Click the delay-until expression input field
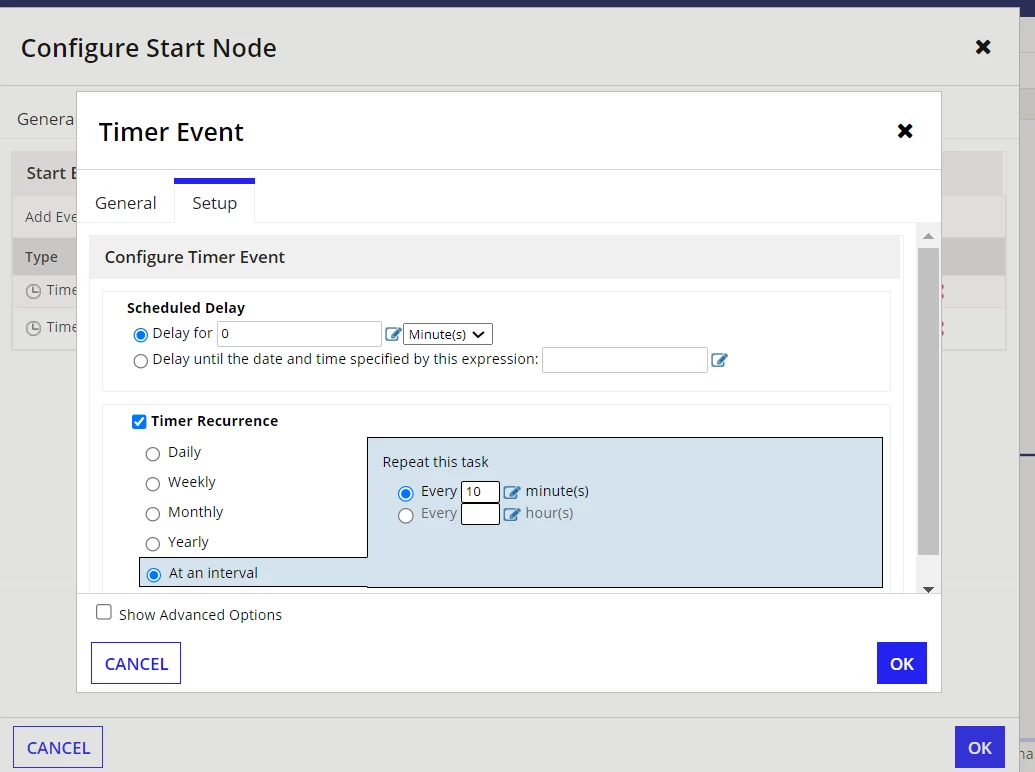The width and height of the screenshot is (1035, 772). (625, 360)
